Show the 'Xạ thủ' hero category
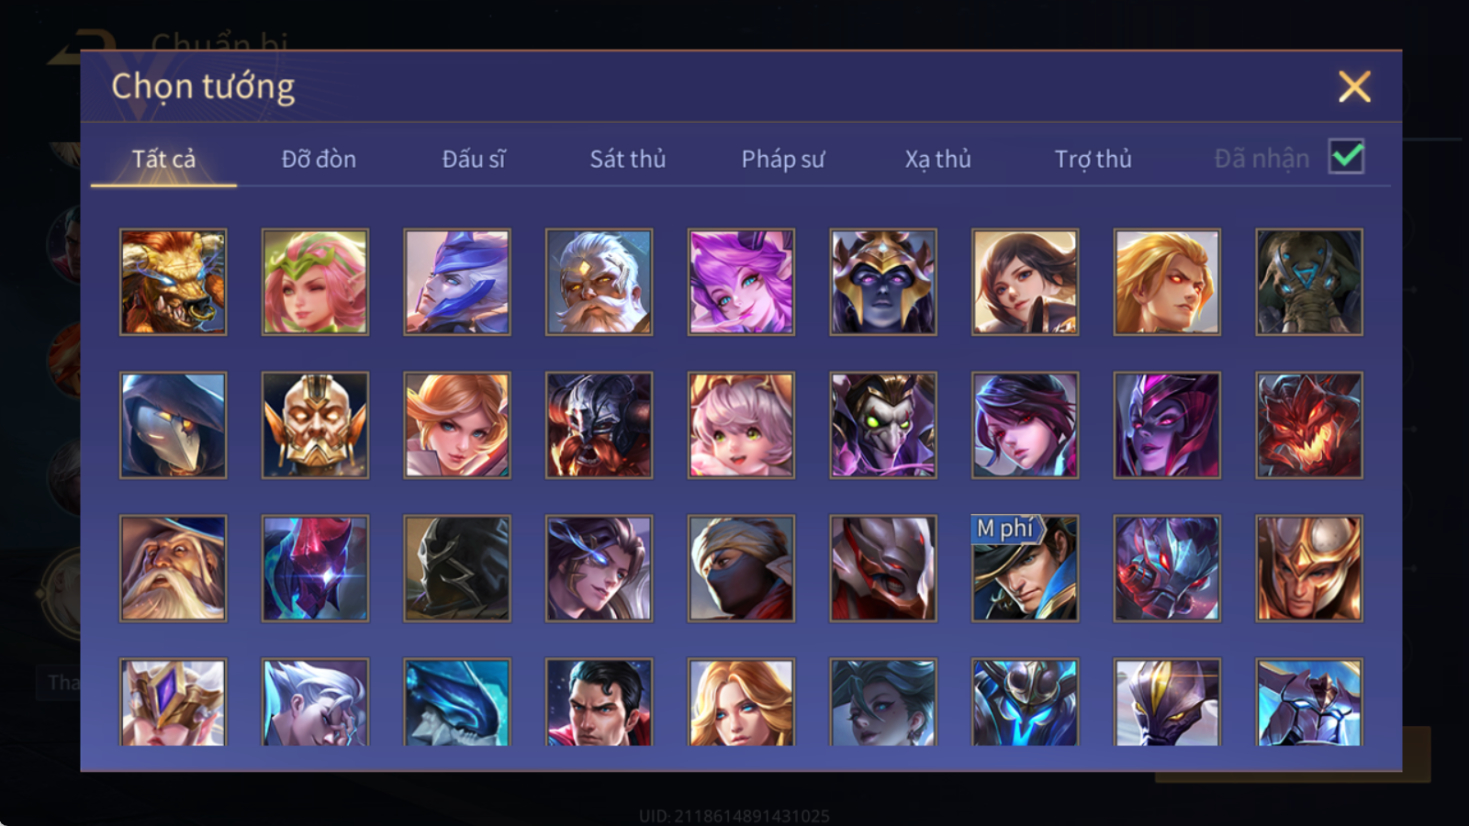 tap(937, 159)
